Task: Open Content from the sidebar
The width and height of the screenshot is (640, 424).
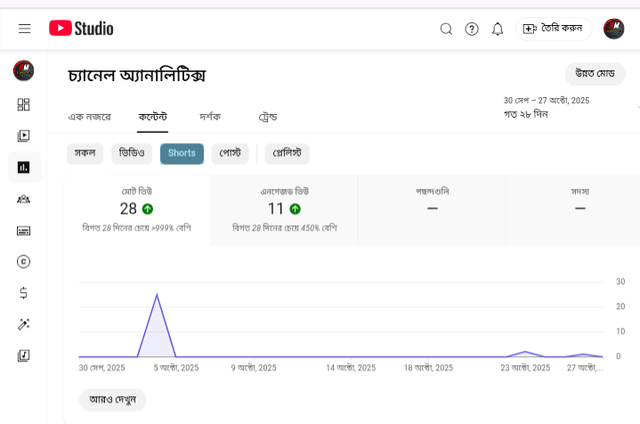Action: click(x=24, y=136)
